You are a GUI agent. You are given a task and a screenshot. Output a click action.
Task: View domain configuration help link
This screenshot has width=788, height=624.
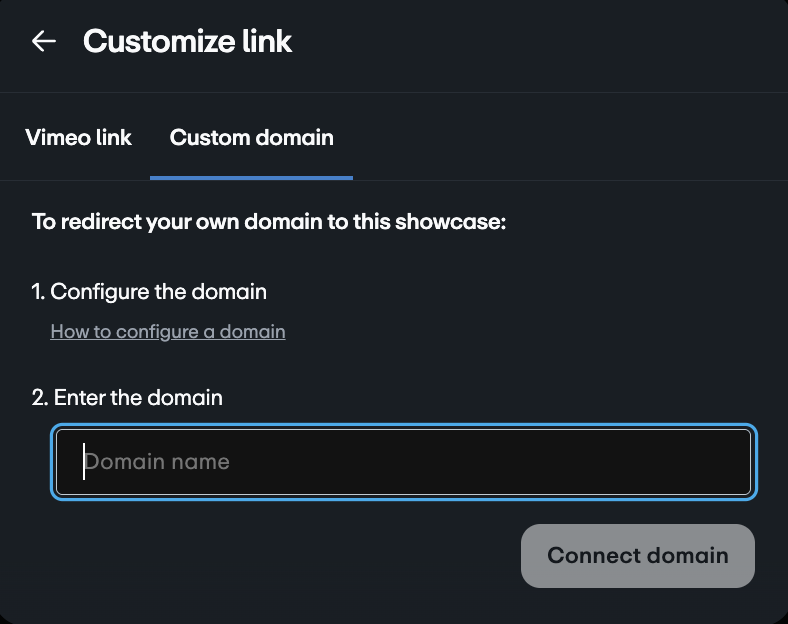click(168, 332)
